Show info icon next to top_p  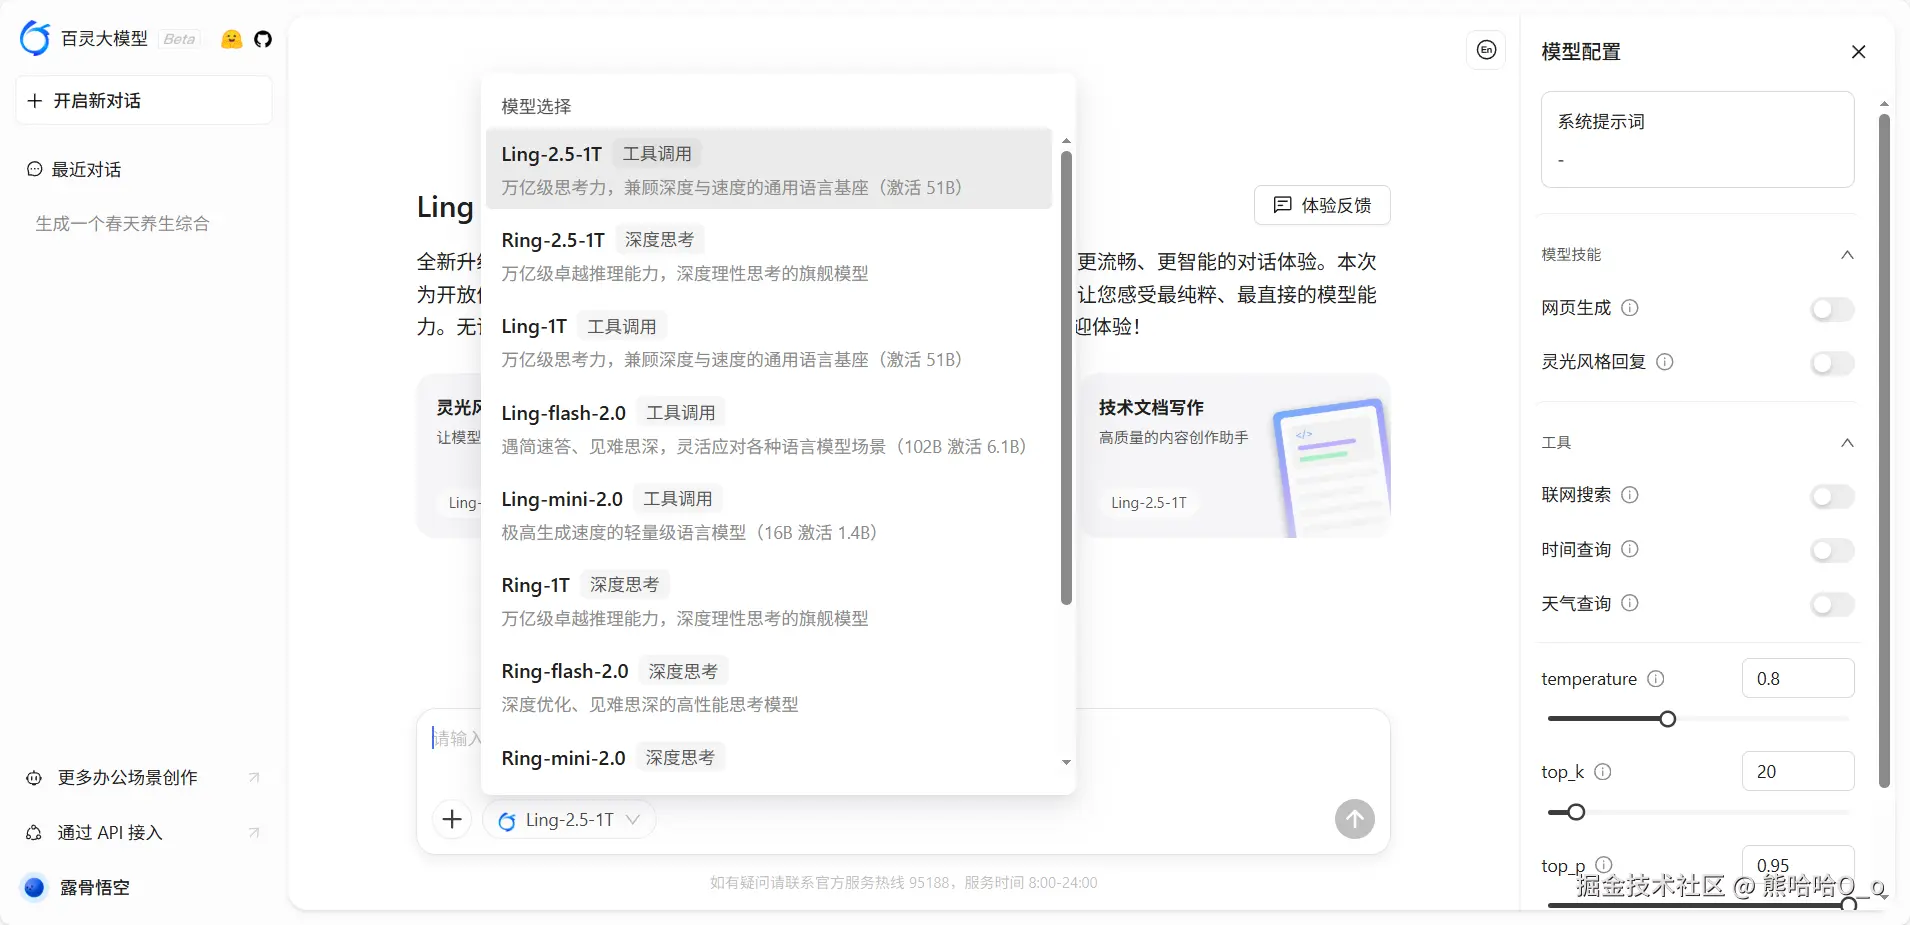click(x=1604, y=864)
